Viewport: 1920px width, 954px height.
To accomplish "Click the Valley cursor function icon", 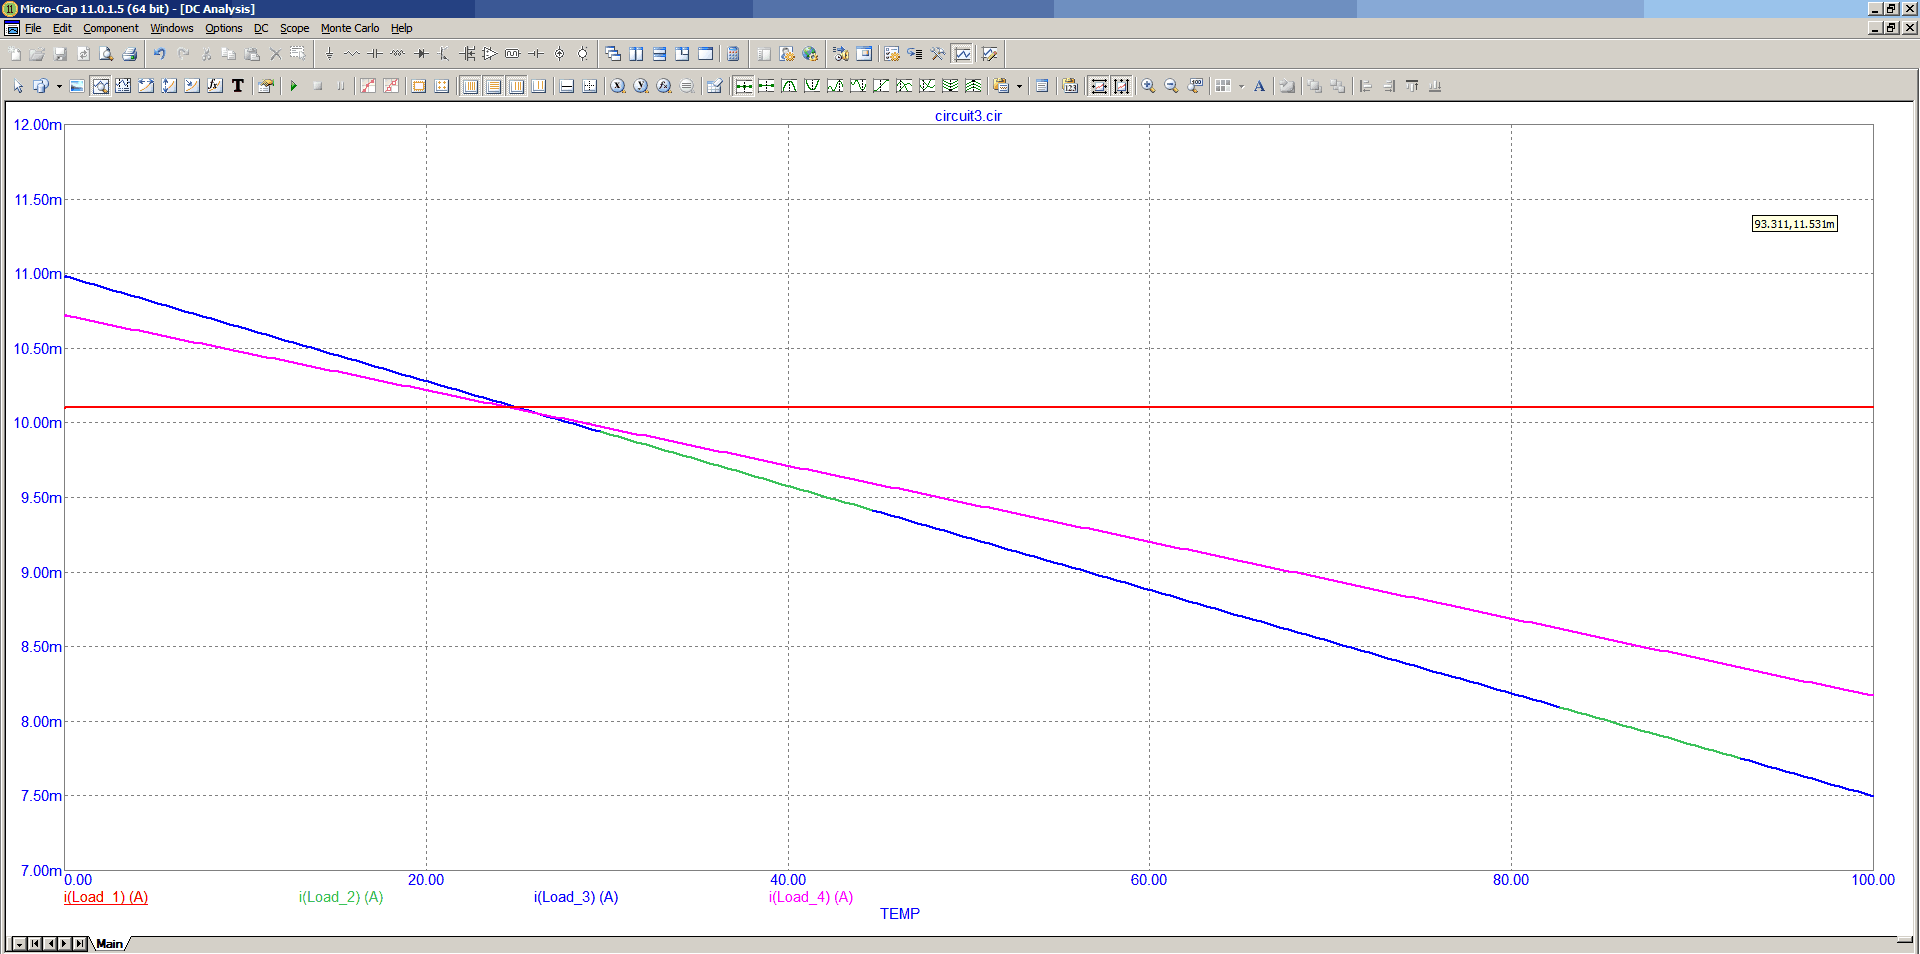I will (812, 86).
